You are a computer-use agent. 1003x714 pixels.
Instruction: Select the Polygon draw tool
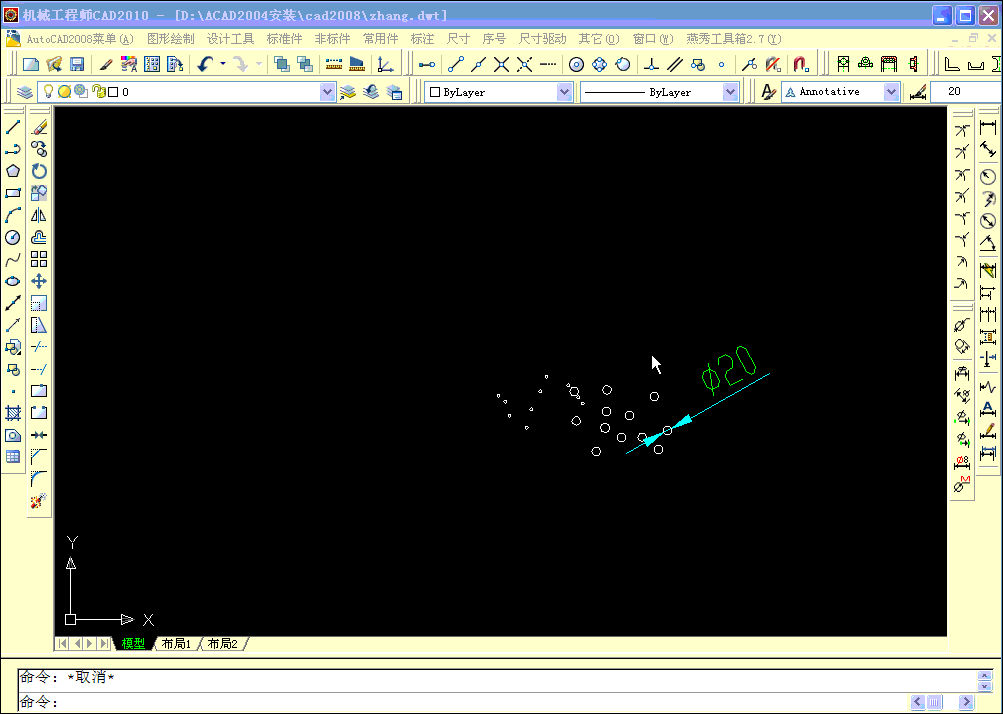13,171
